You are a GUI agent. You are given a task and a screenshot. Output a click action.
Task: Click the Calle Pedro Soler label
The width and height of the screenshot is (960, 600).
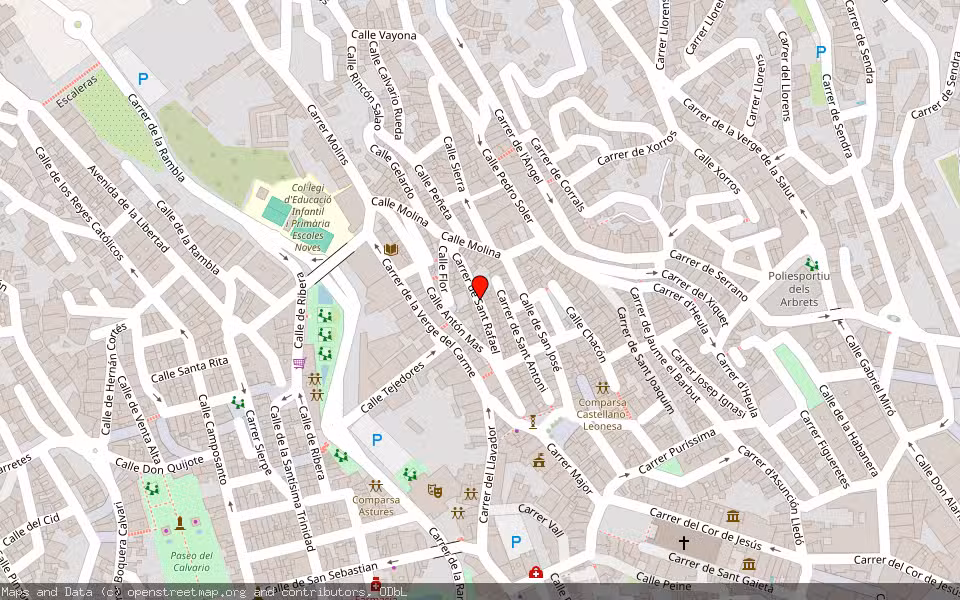pyautogui.click(x=508, y=185)
